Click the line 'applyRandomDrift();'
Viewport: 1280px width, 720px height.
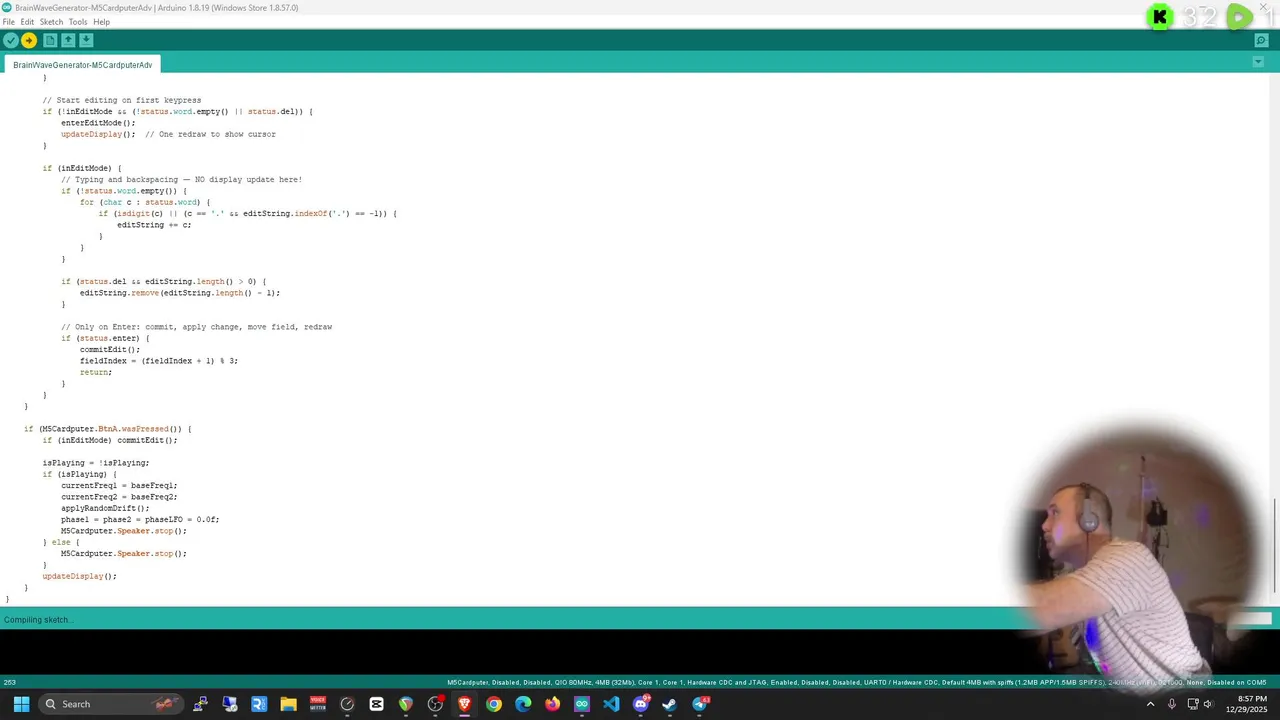105,508
